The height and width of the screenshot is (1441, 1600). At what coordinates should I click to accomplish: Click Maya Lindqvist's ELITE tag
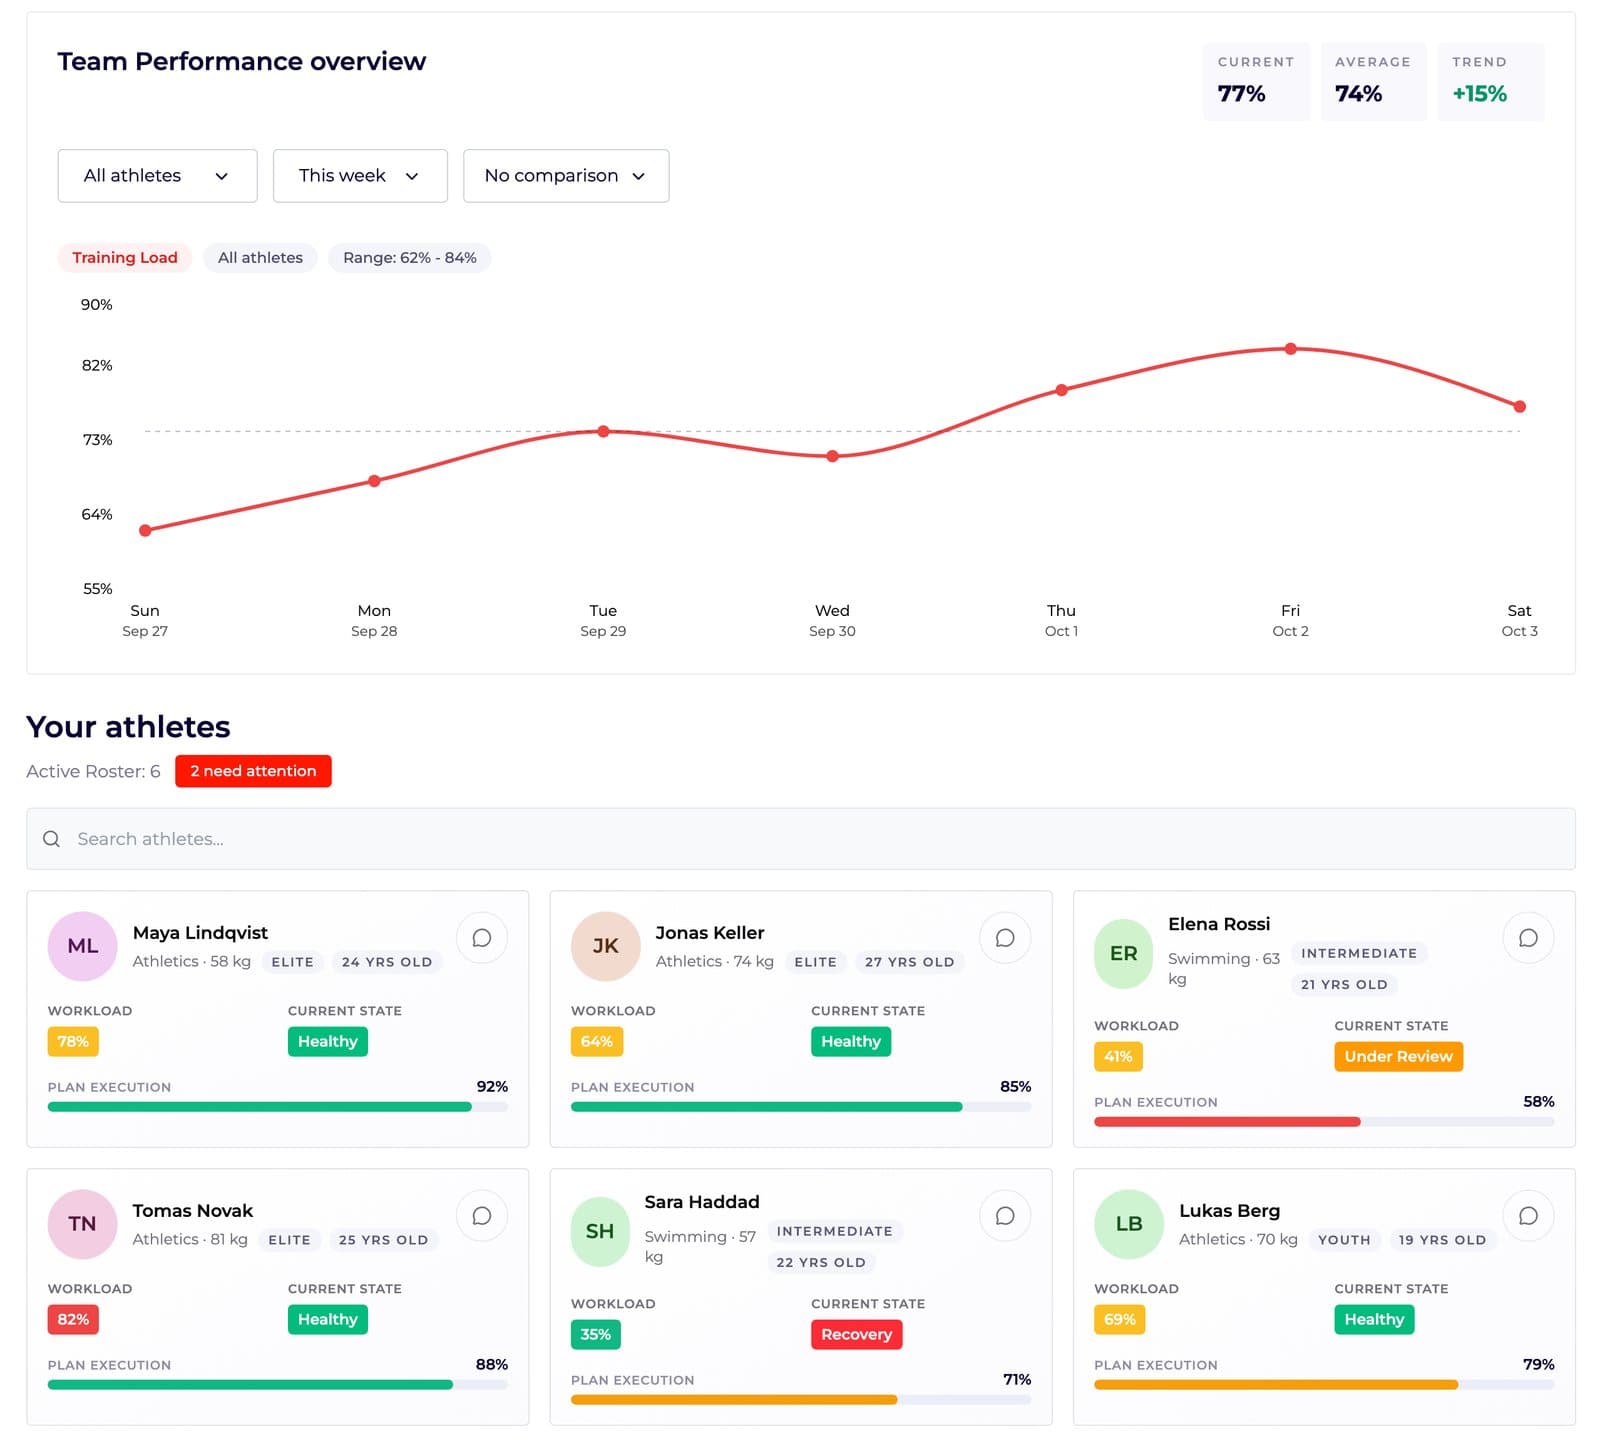293,962
